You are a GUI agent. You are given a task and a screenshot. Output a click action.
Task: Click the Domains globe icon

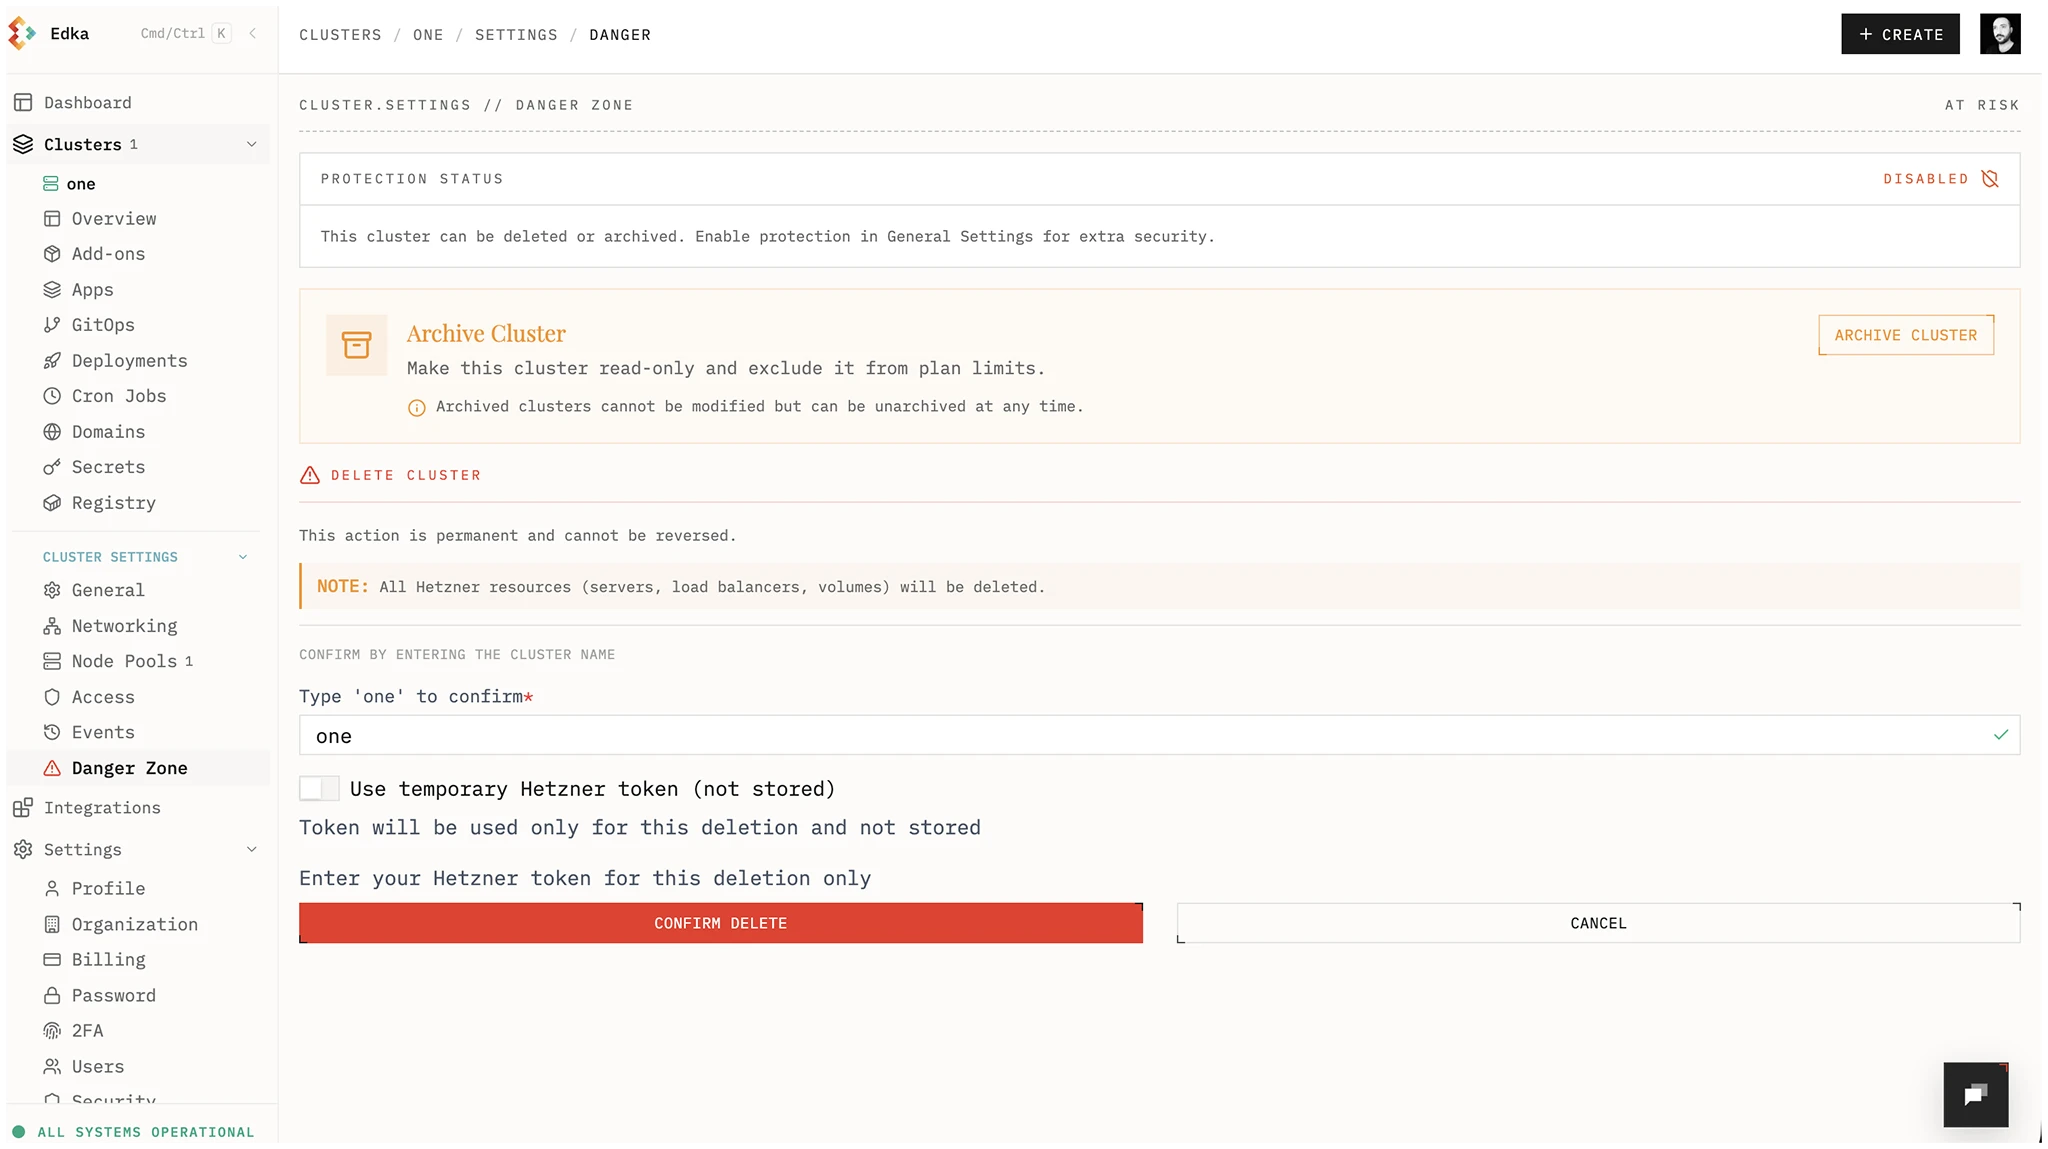click(52, 431)
